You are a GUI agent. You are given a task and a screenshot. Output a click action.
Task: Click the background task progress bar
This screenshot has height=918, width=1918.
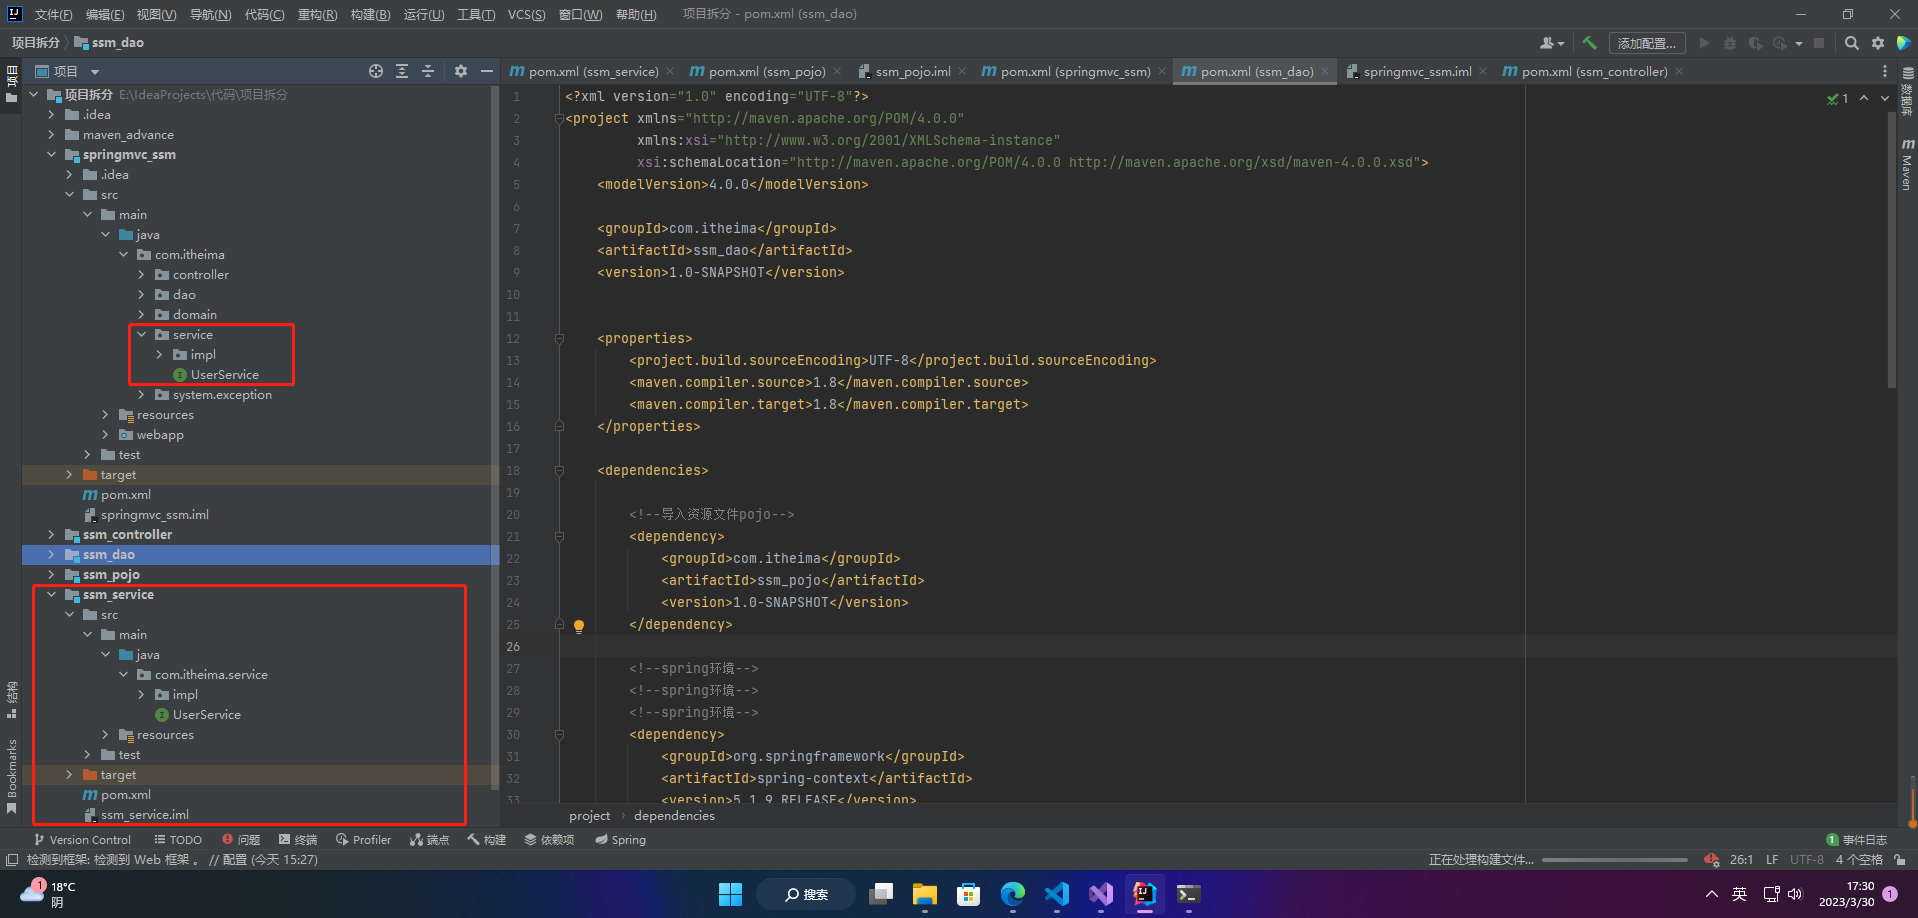click(x=1614, y=860)
